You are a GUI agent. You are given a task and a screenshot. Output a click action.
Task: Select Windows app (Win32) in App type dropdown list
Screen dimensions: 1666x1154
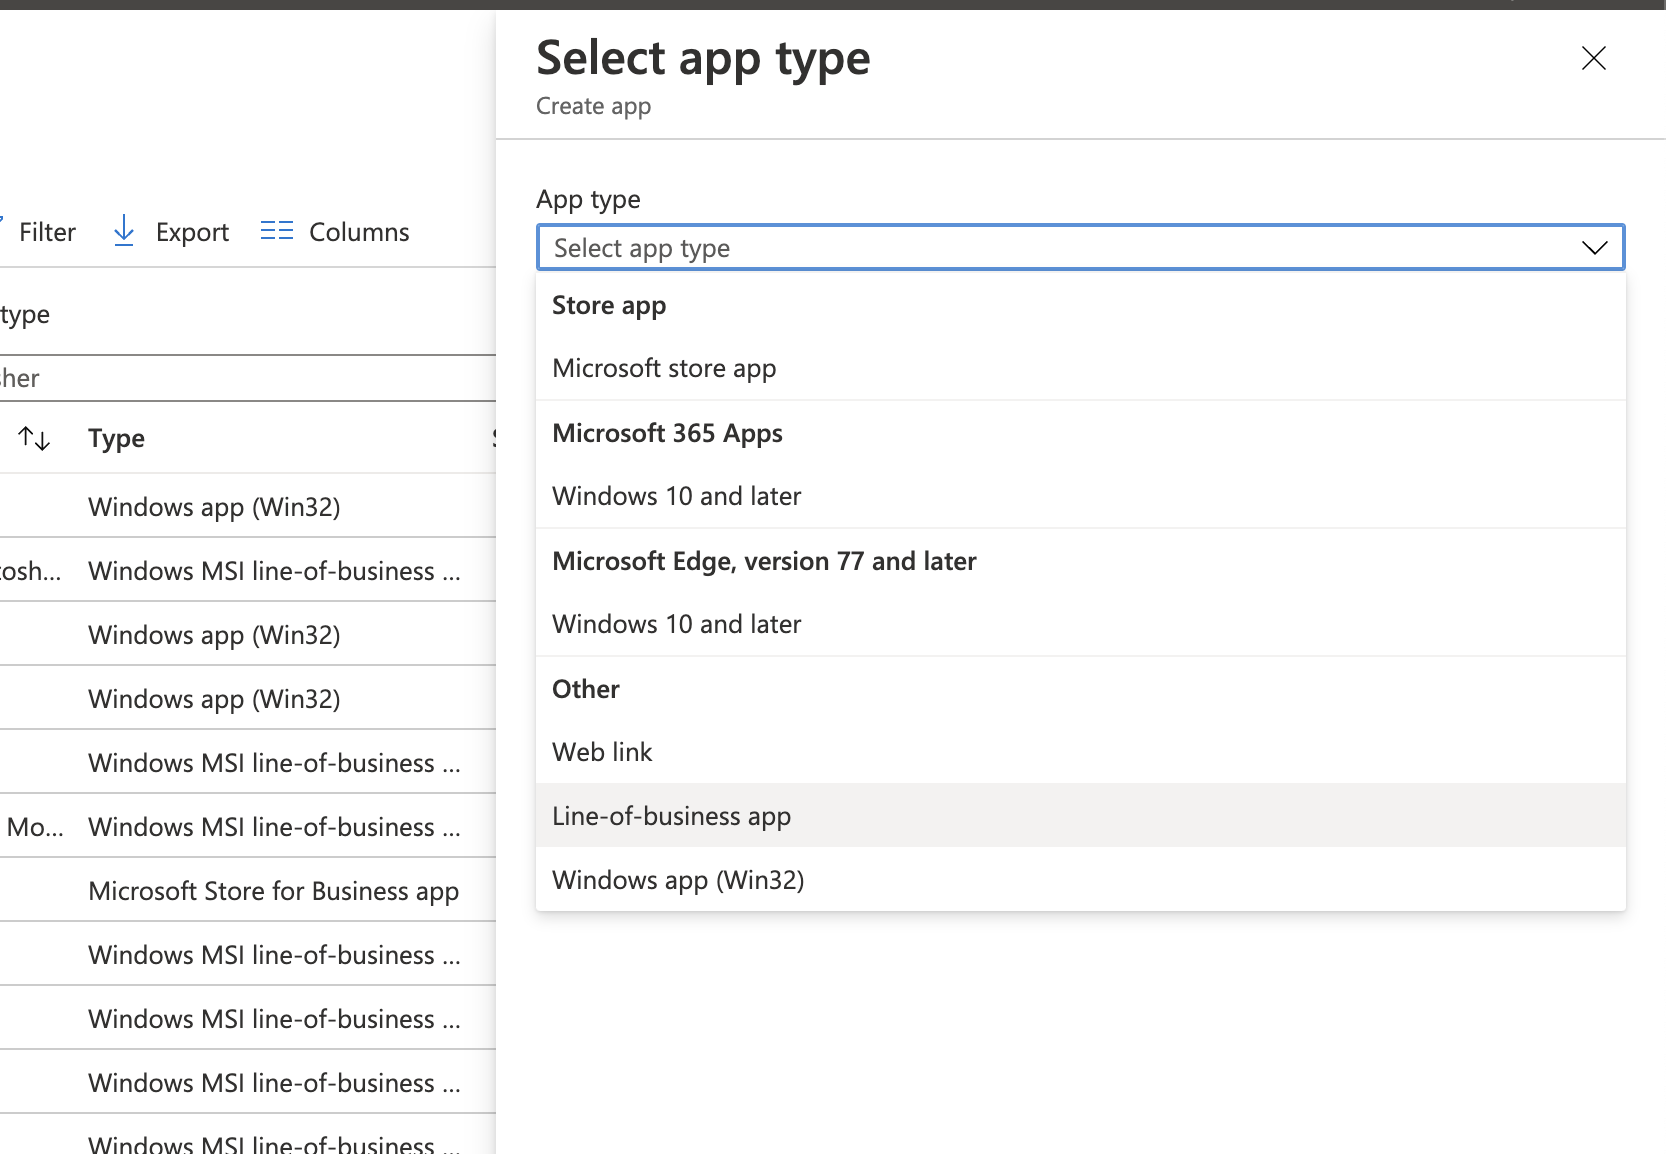coord(1081,880)
